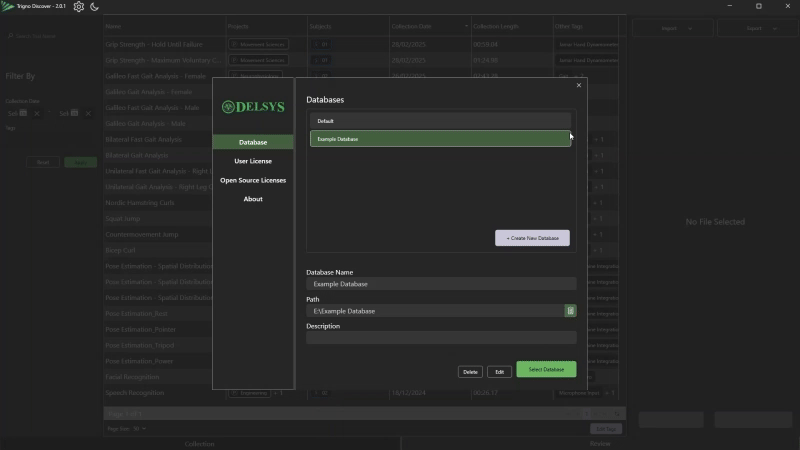
Task: Open the end date calendar icon in the filter
Action: click(74, 113)
